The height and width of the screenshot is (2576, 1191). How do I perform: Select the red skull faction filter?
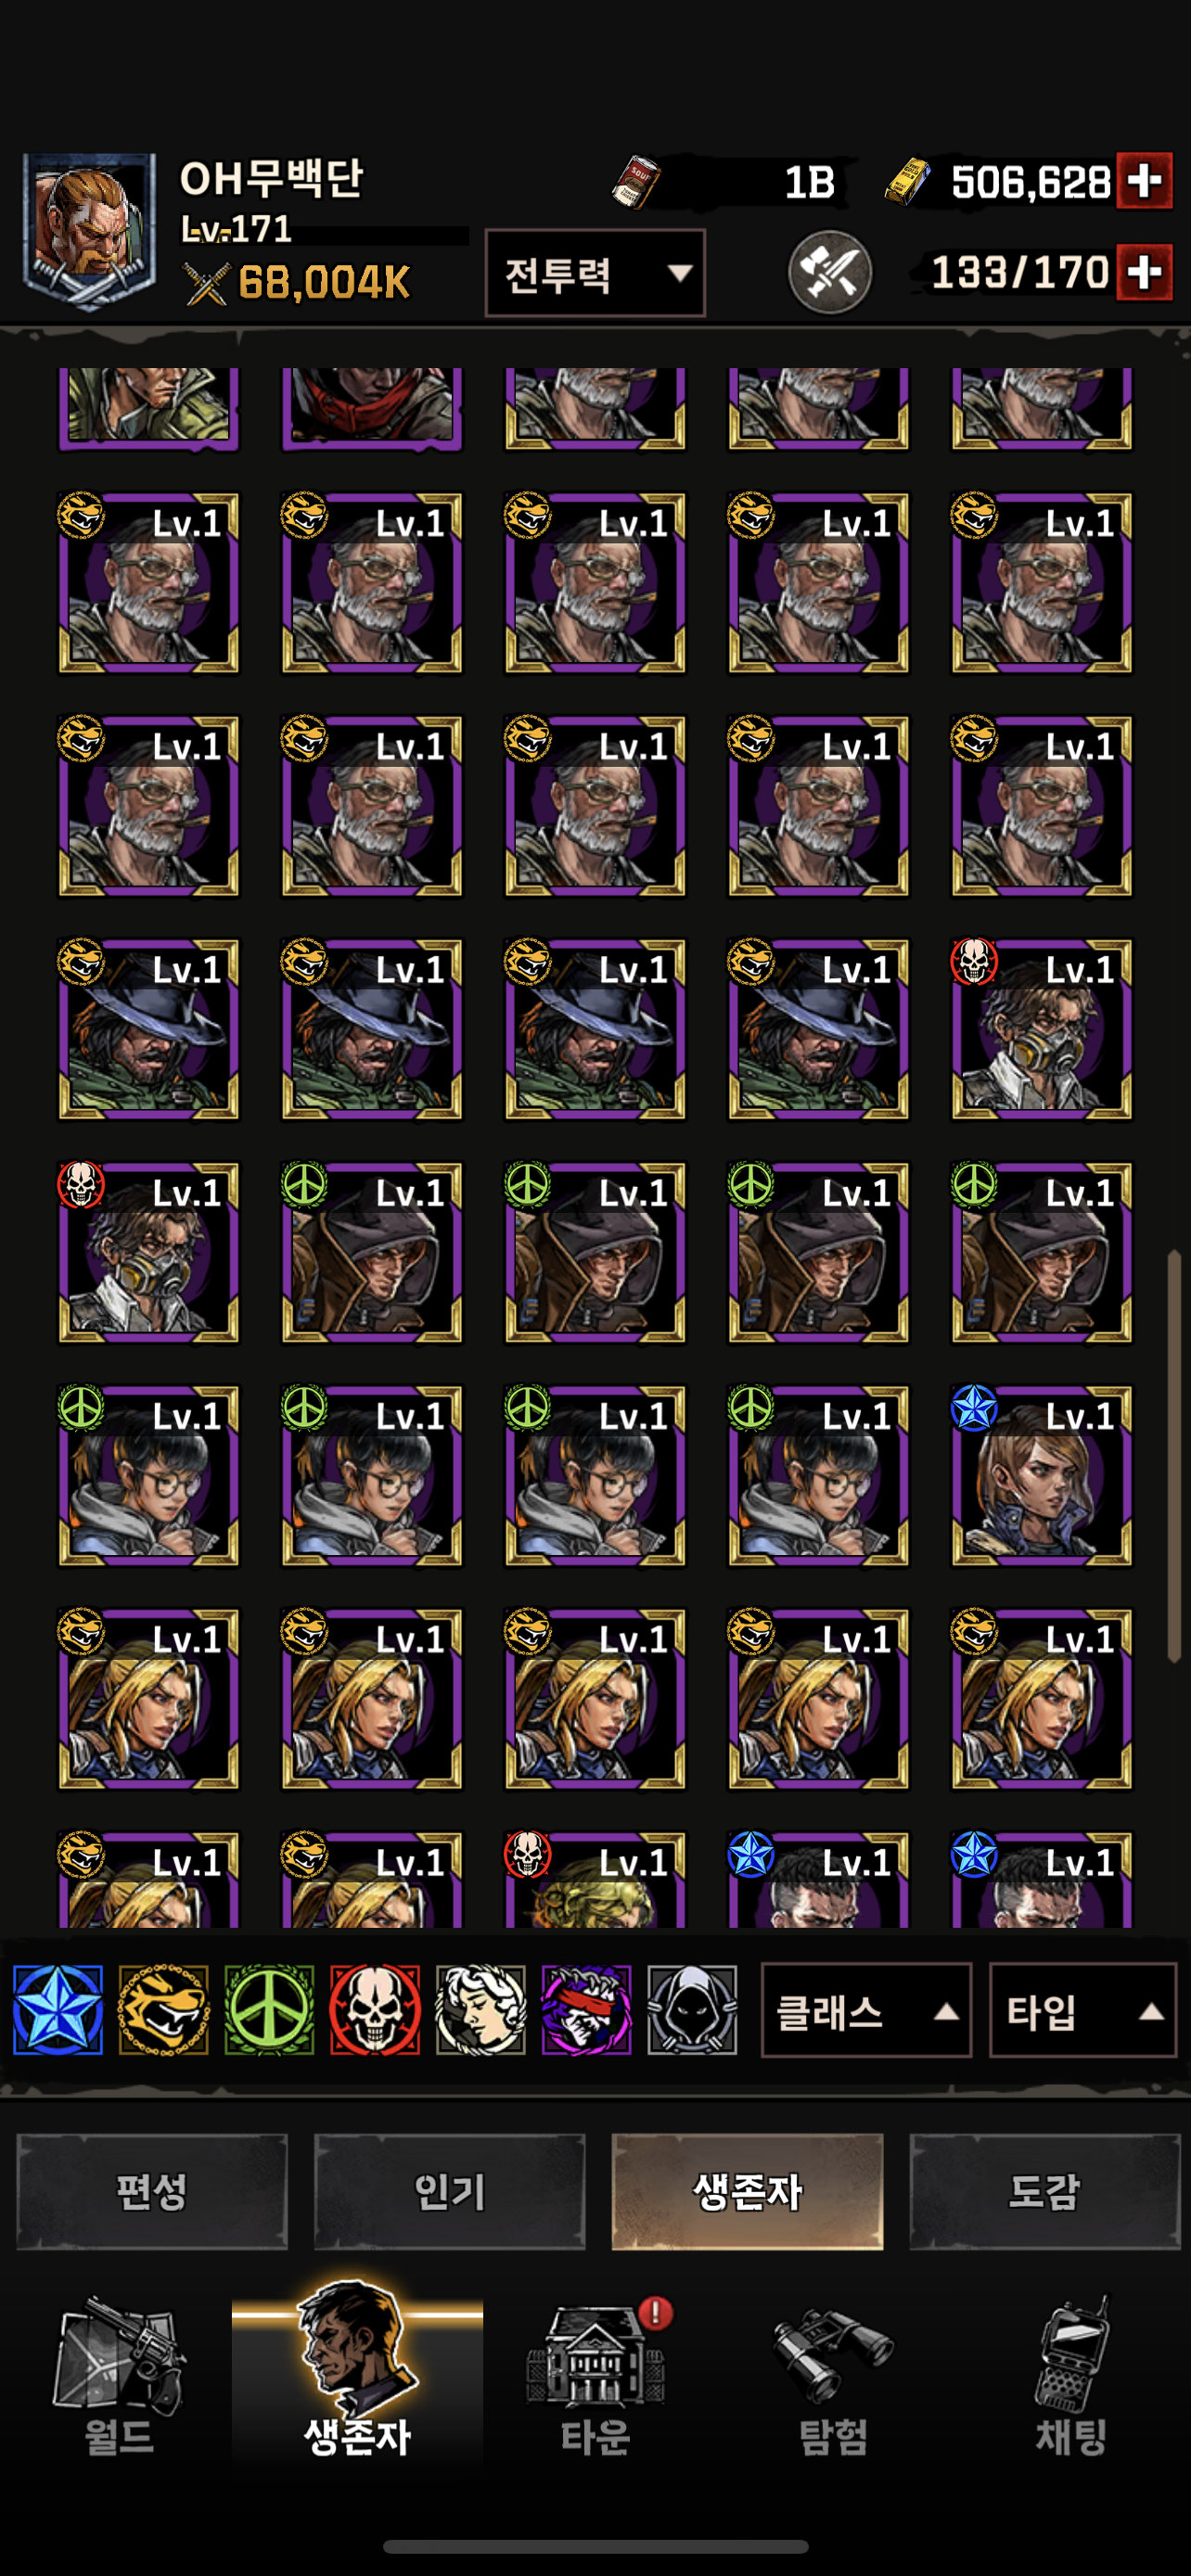(375, 2009)
